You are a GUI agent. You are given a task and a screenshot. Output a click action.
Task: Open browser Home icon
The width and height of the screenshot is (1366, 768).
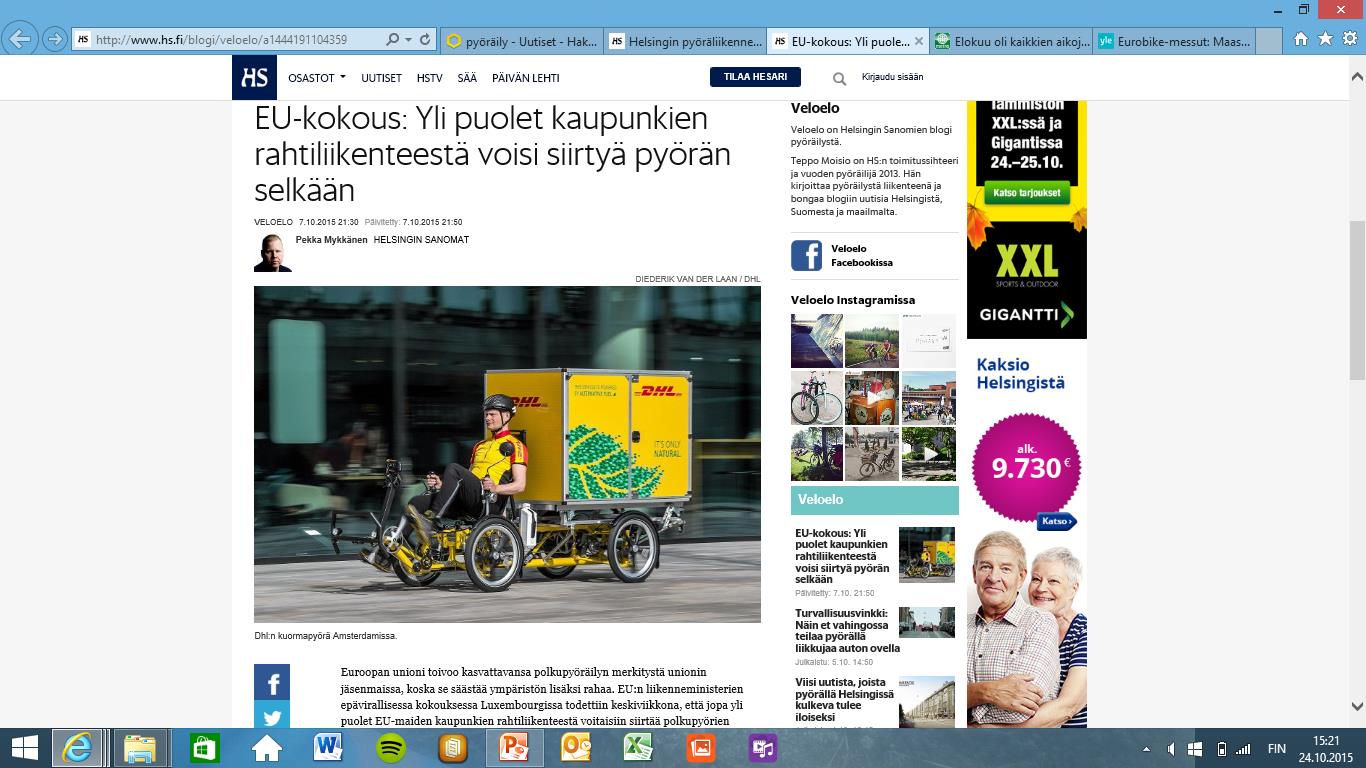[x=1301, y=39]
